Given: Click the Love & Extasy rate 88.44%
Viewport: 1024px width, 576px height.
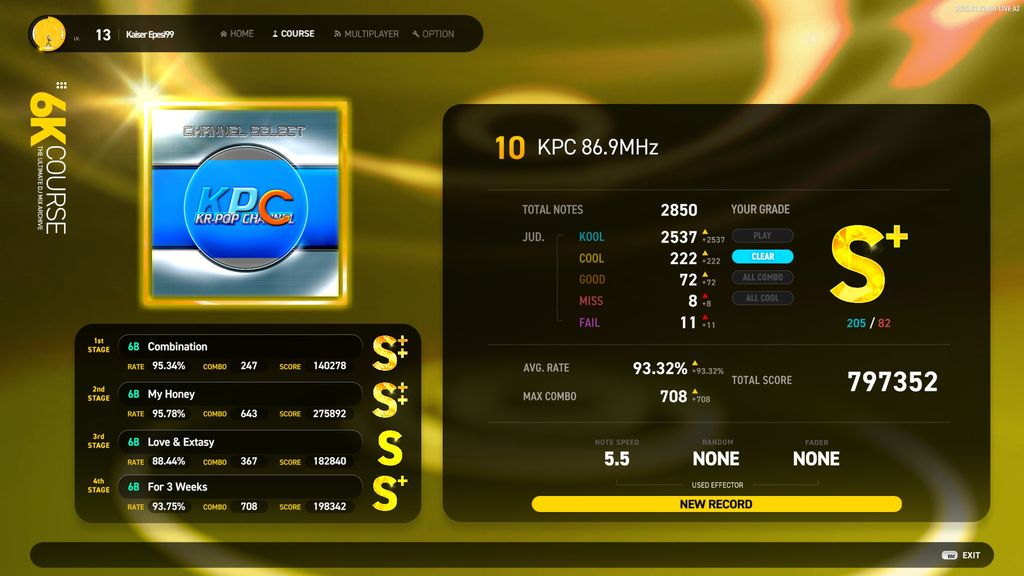Looking at the screenshot, I should pos(168,461).
